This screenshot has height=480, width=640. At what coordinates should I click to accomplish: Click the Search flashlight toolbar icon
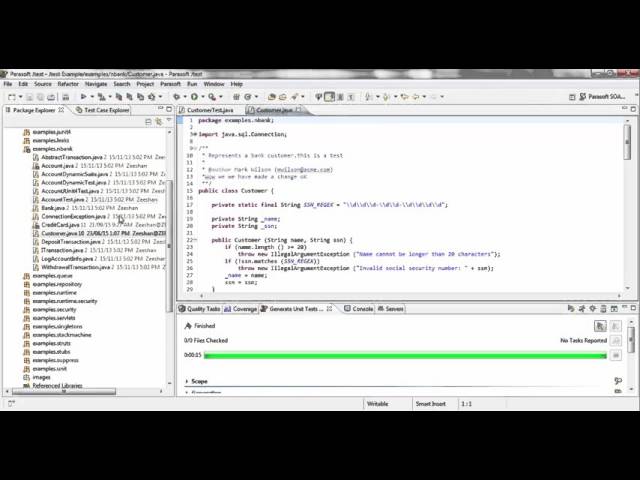coord(294,97)
